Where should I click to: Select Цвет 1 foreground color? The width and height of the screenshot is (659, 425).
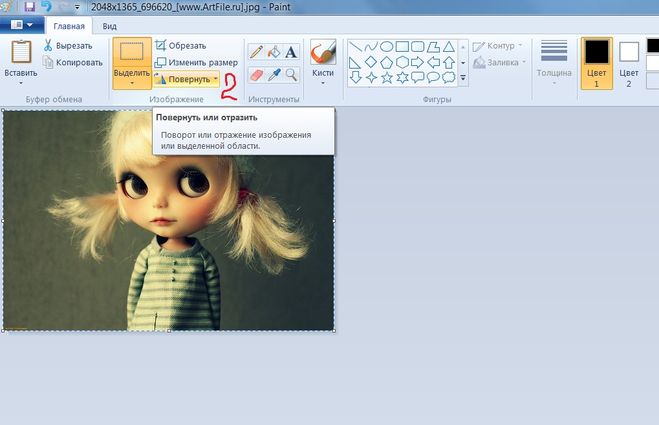(x=597, y=63)
